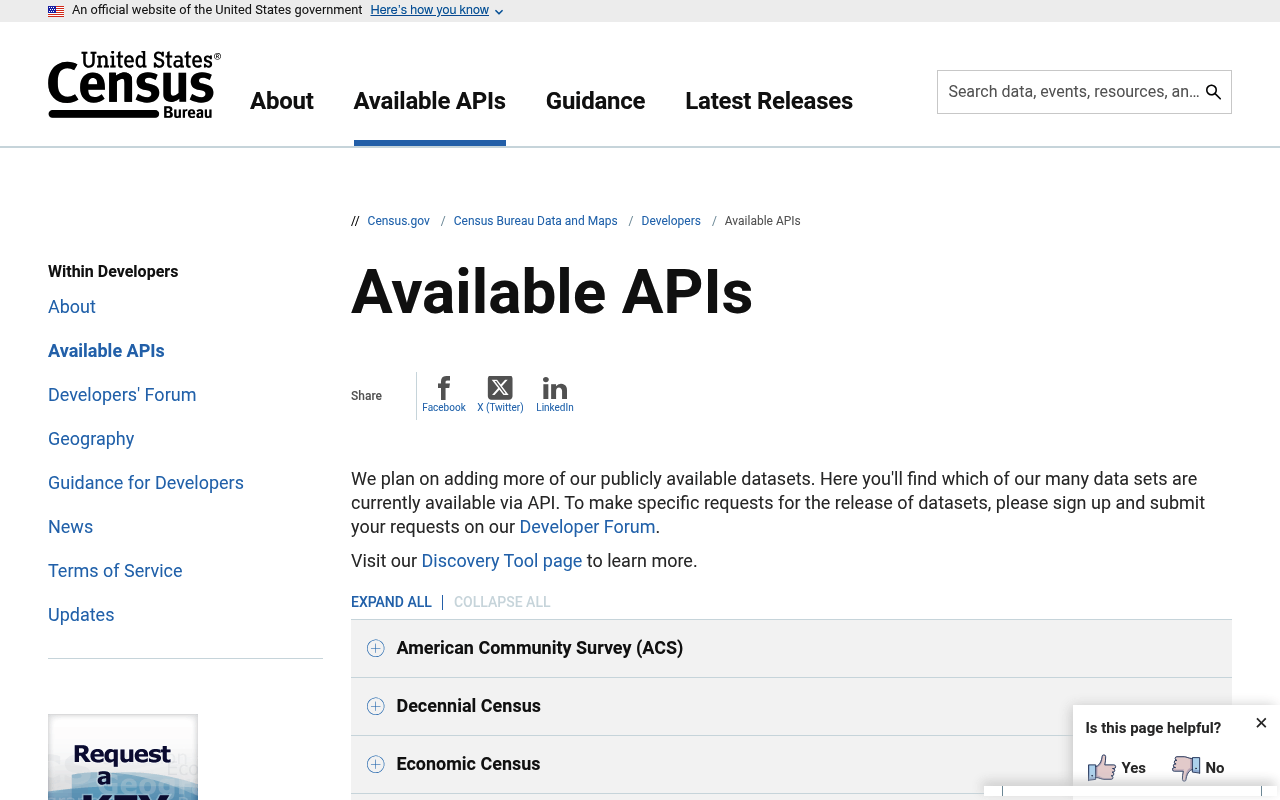Go to Developers breadcrumb
The width and height of the screenshot is (1280, 800).
671,221
